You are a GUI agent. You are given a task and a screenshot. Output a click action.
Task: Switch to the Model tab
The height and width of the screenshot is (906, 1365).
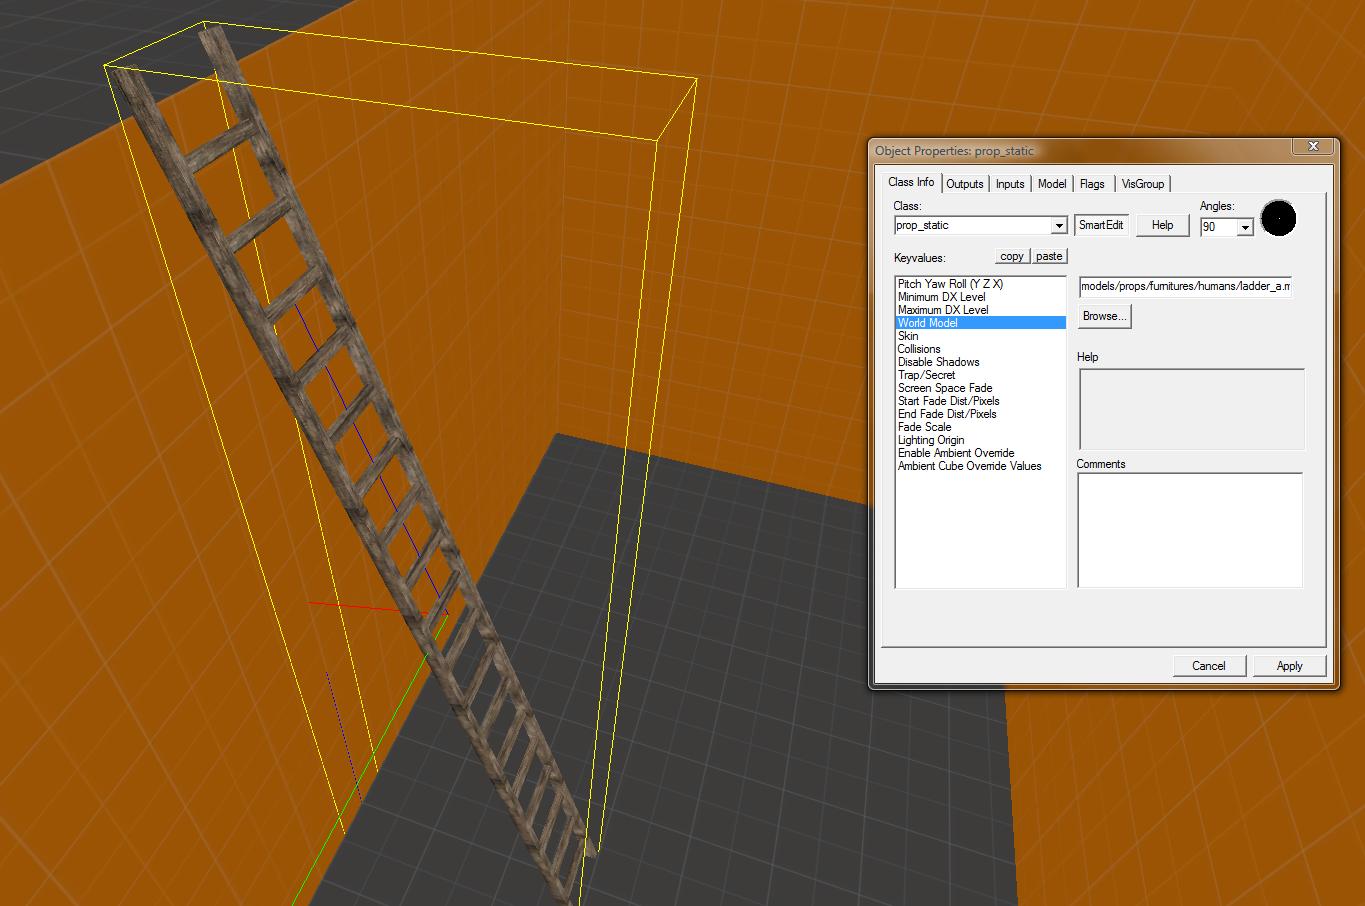pos(1052,184)
